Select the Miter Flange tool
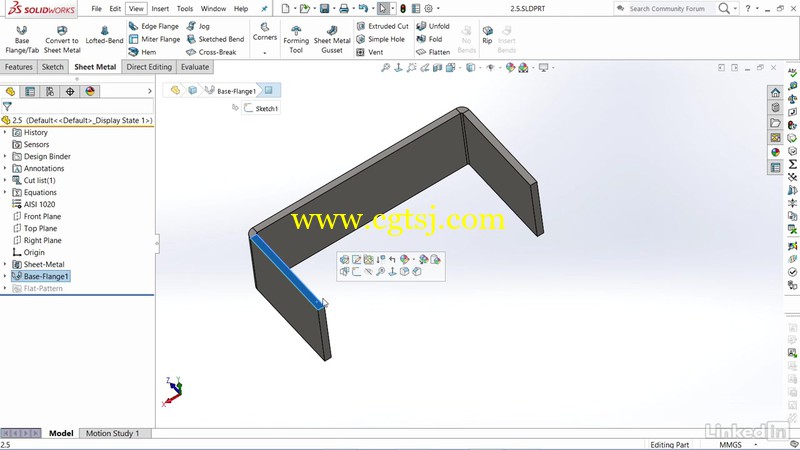 (x=155, y=39)
